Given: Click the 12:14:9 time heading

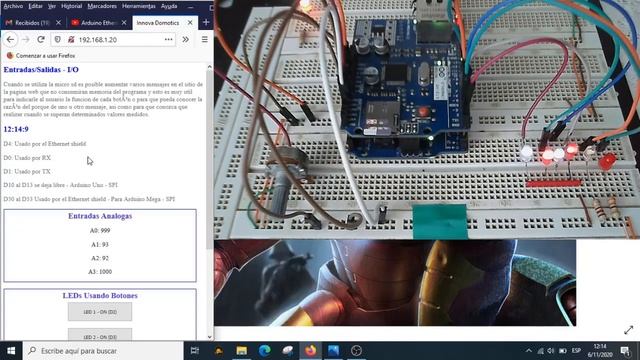Looking at the screenshot, I should [16, 129].
